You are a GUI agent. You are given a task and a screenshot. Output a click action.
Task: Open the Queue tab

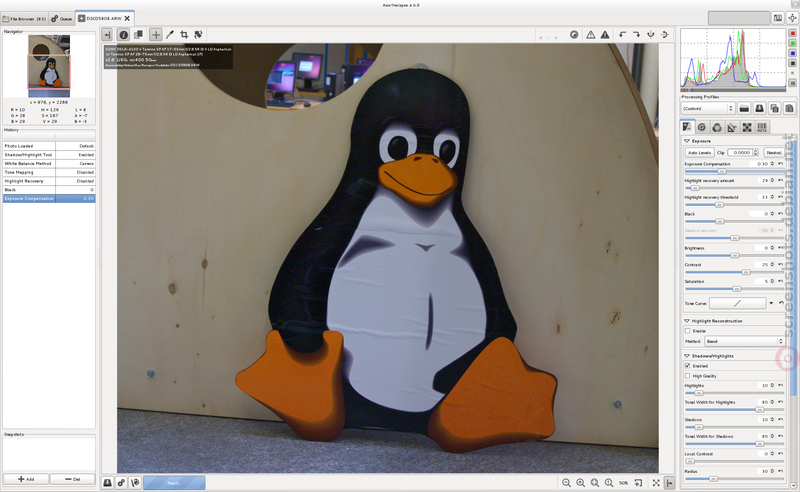pyautogui.click(x=62, y=19)
